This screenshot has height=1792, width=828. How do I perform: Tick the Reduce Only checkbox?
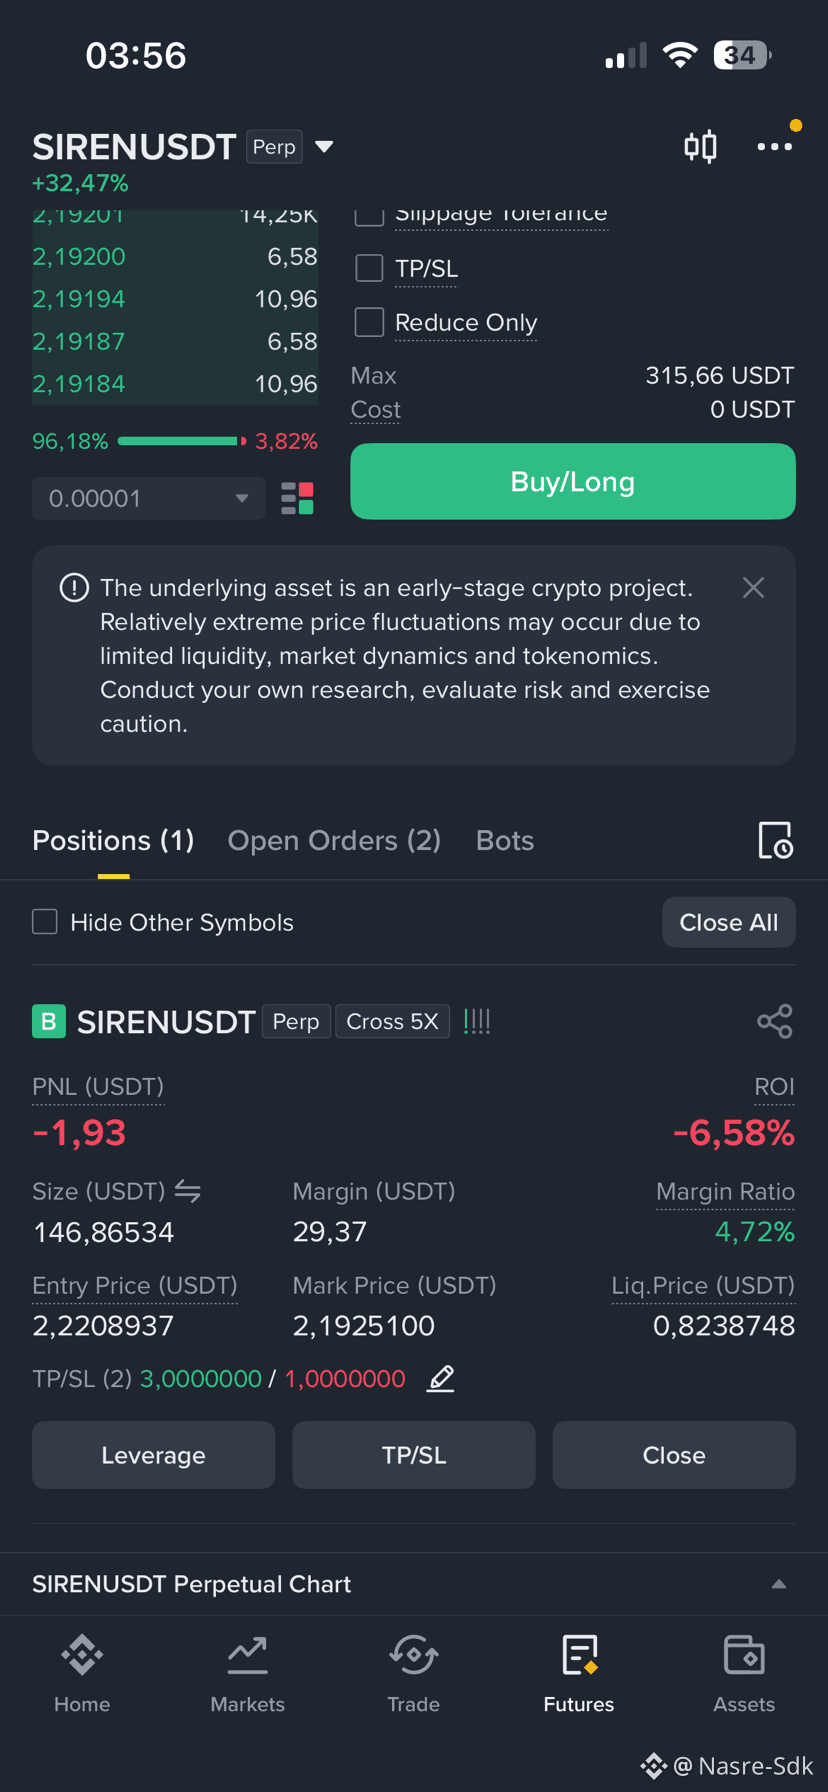(x=370, y=322)
